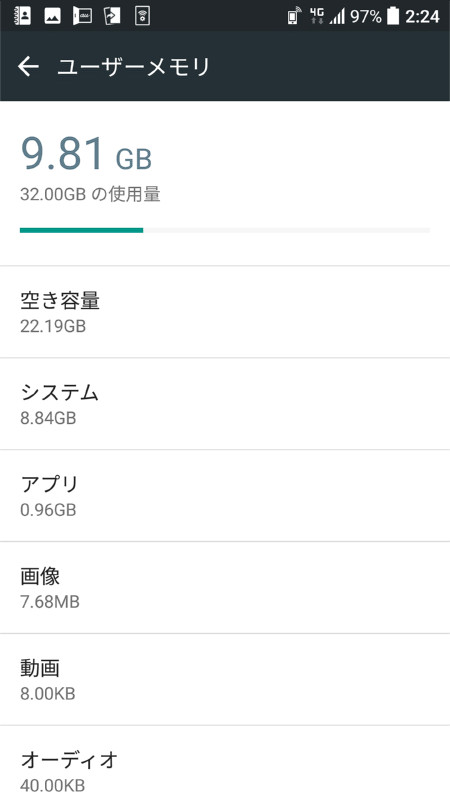450x800 pixels.
Task: Tap the ユーザーメモリ title text
Action: tap(134, 67)
